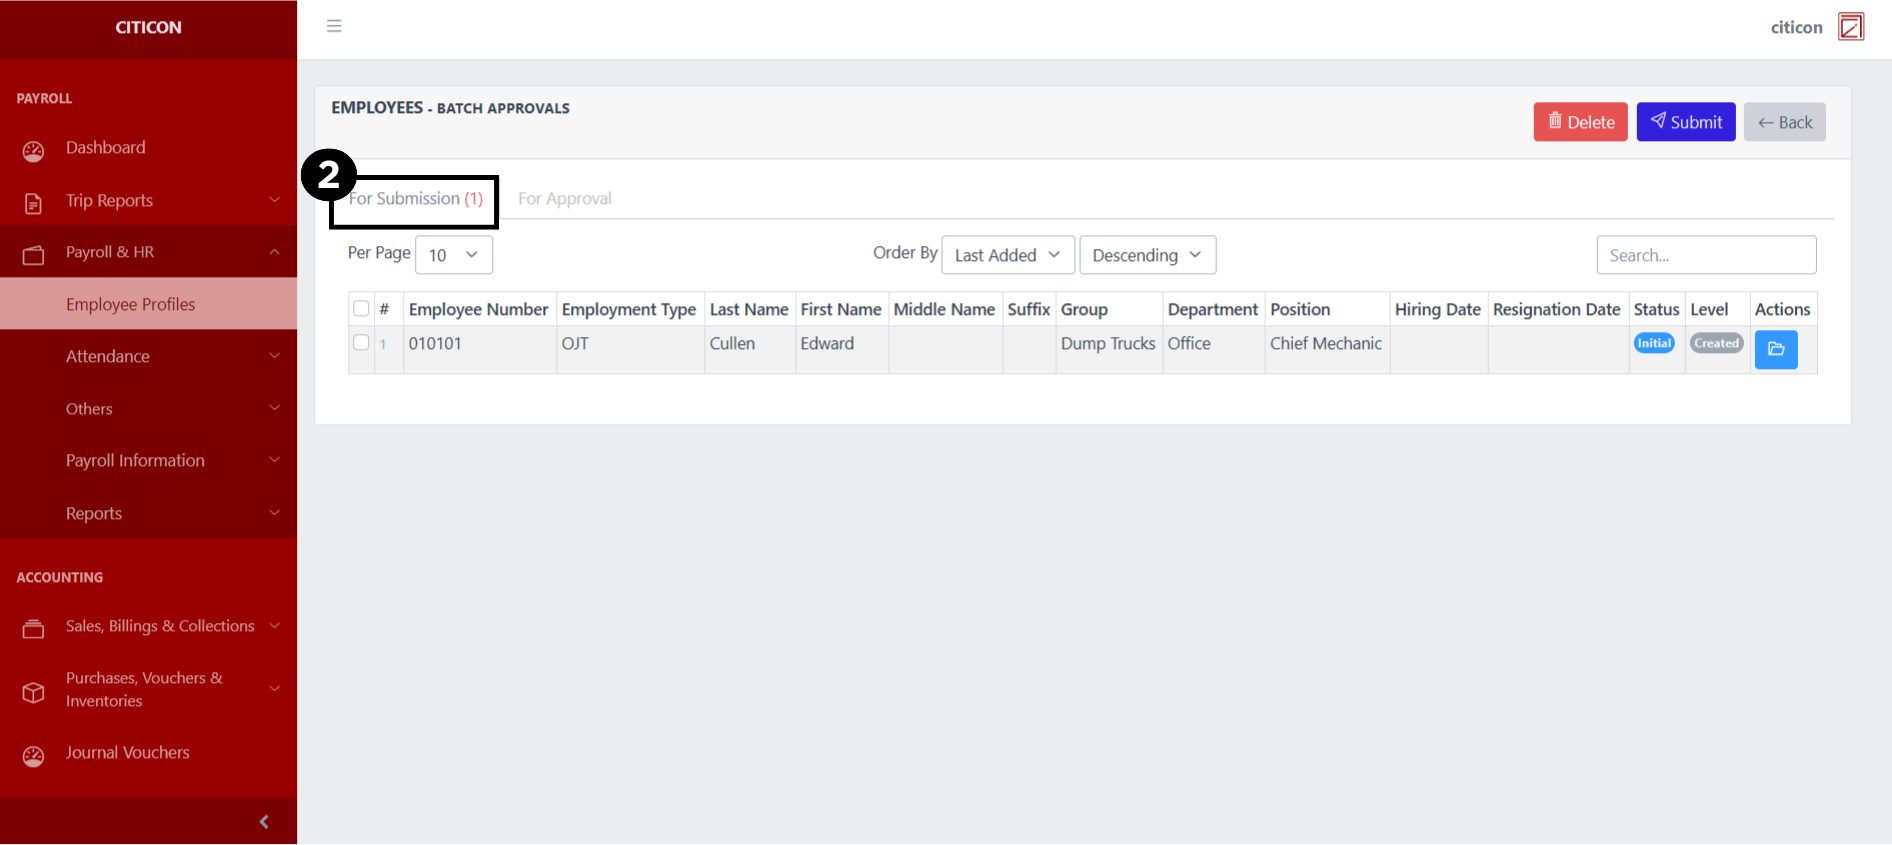The image size is (1892, 845).
Task: Click the red Delete button
Action: click(1580, 122)
